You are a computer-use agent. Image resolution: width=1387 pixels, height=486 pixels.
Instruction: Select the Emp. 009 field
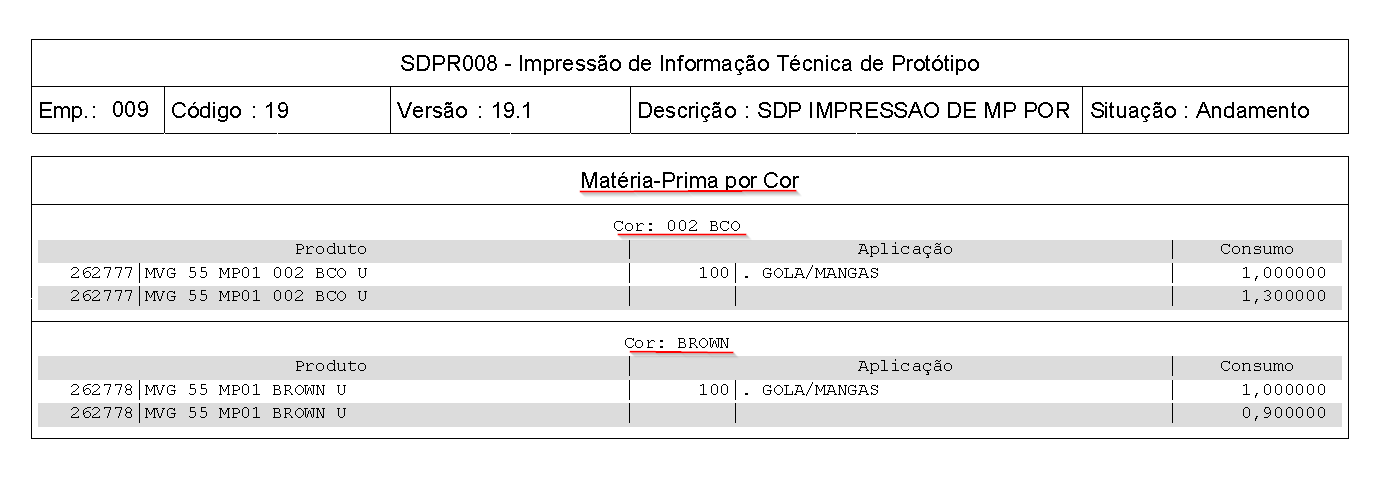click(94, 110)
